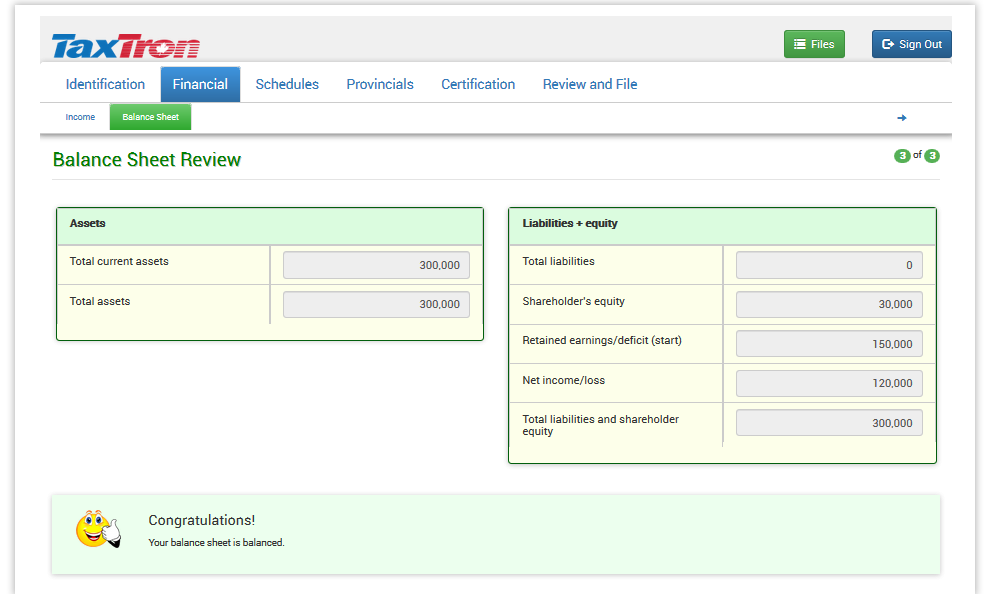The height and width of the screenshot is (594, 990).
Task: Click the list icon inside the Files button
Action: (x=799, y=44)
